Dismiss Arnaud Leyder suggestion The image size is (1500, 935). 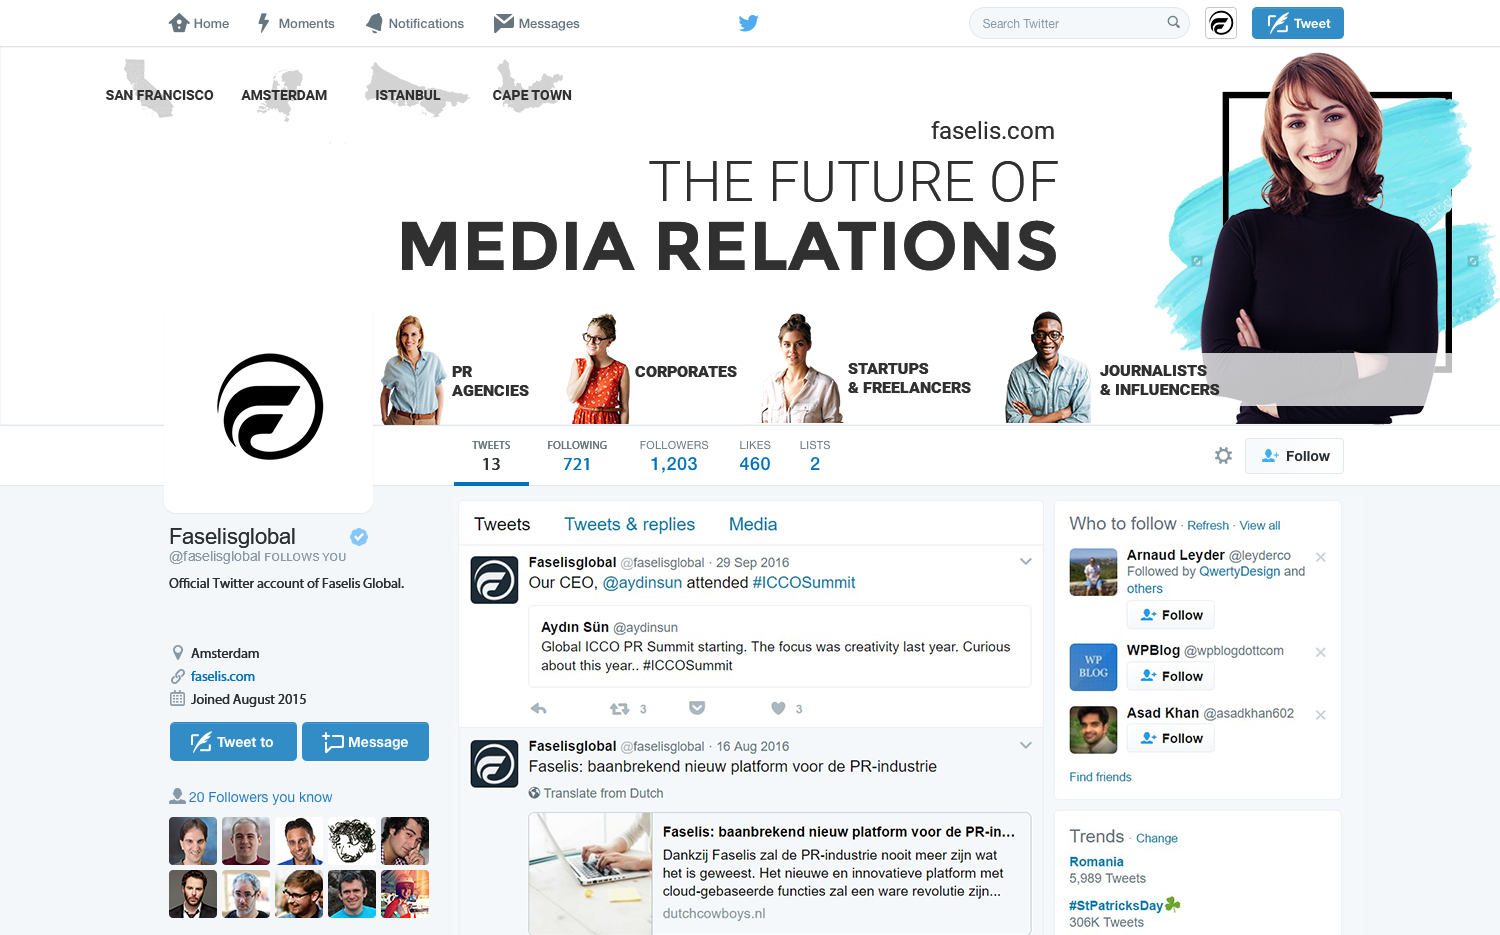point(1320,557)
